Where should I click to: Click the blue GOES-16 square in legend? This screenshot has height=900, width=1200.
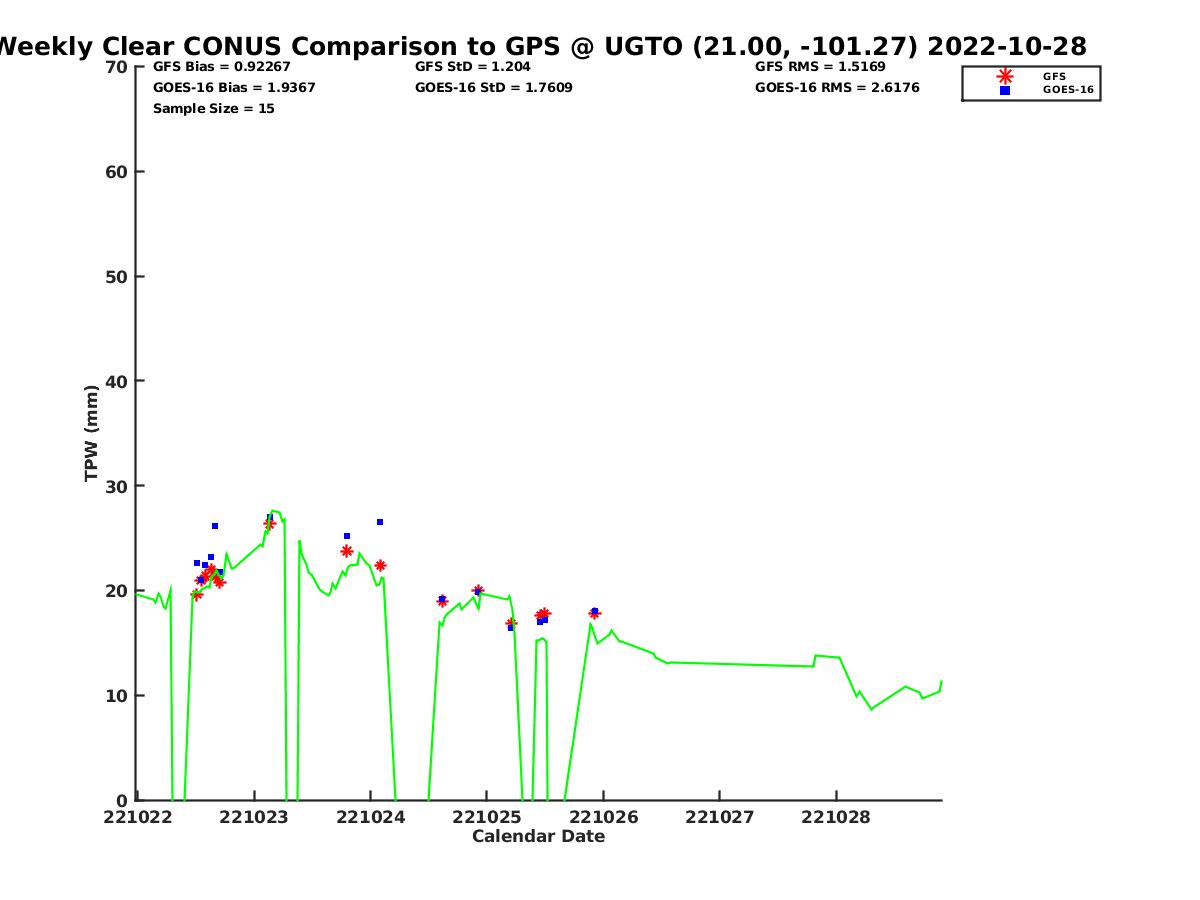[x=1005, y=90]
